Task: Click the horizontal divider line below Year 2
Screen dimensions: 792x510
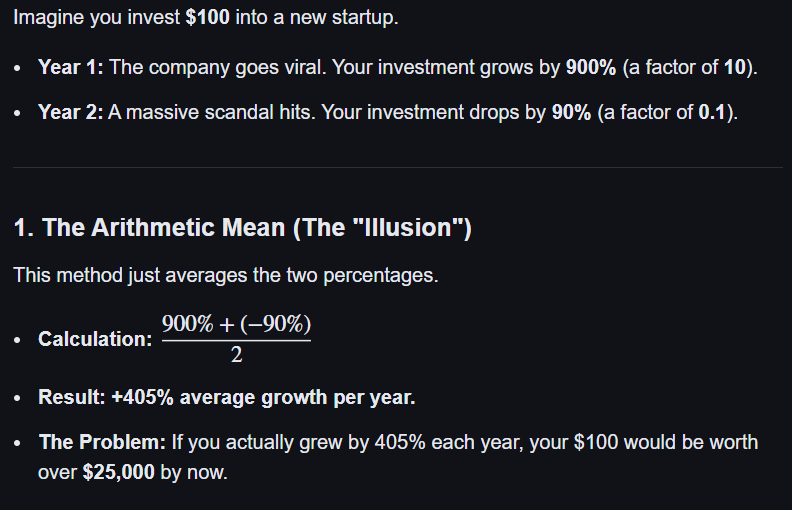Action: click(x=397, y=167)
